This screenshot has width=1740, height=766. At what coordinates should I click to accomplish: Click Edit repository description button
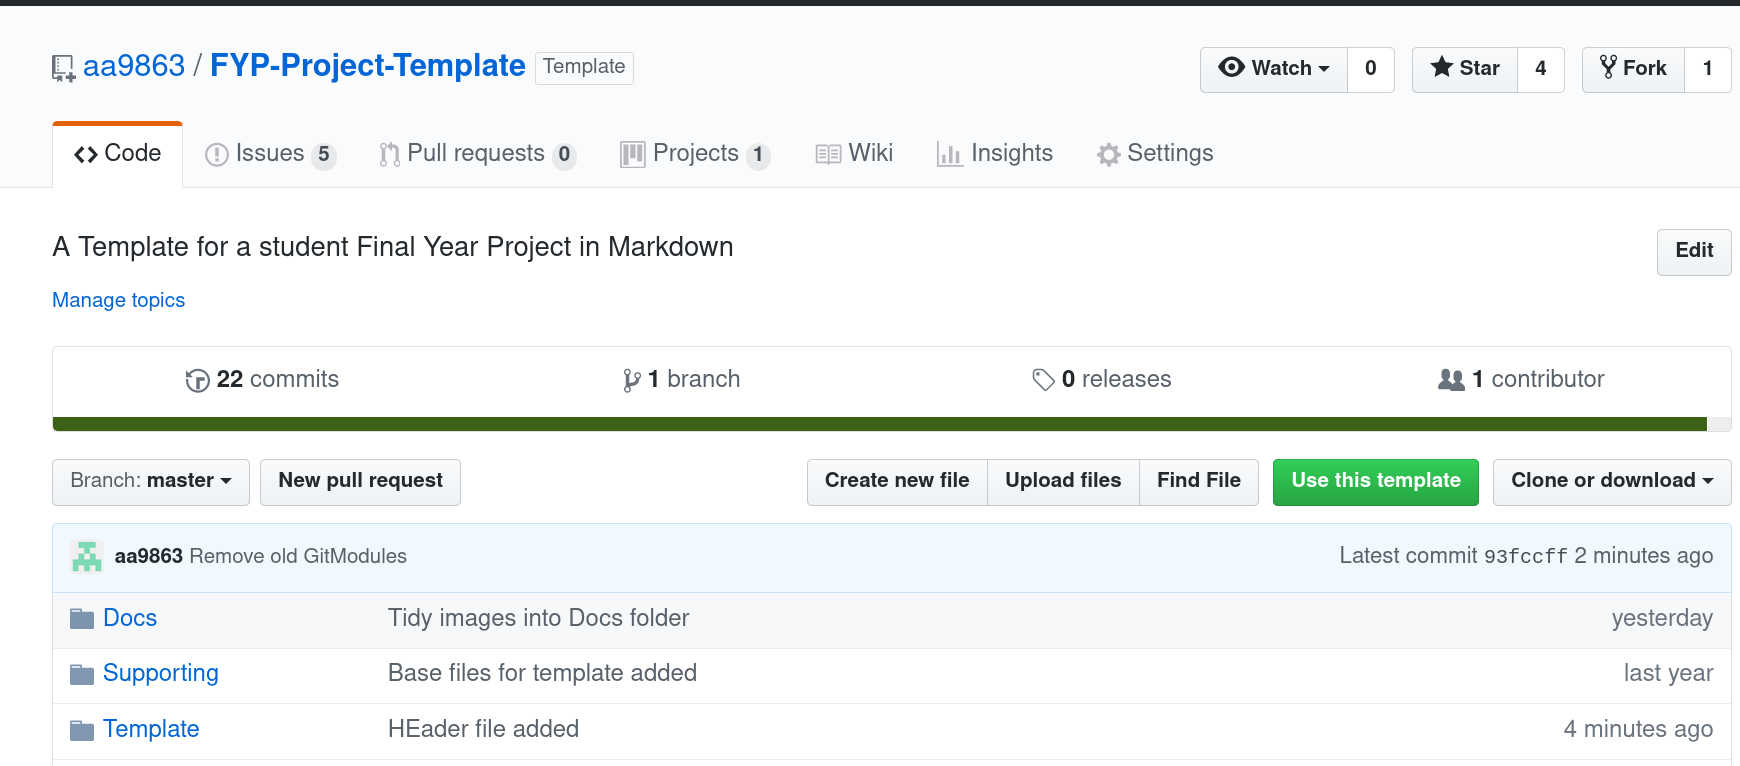1694,252
